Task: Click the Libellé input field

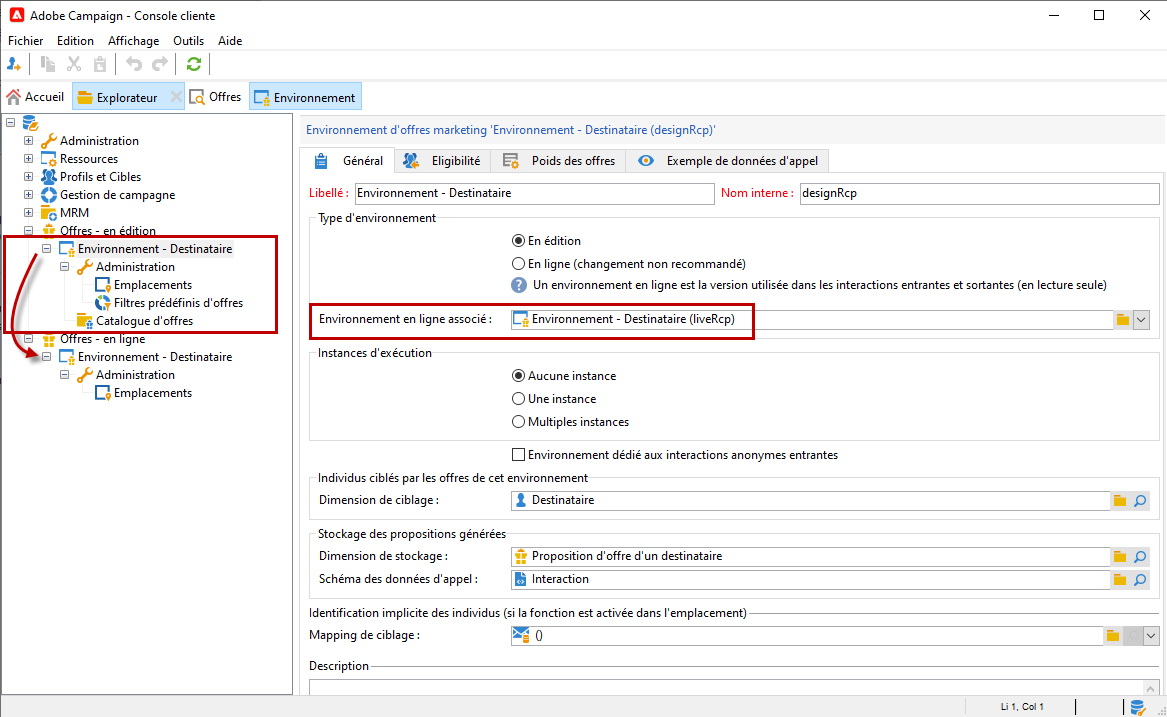Action: click(x=534, y=194)
